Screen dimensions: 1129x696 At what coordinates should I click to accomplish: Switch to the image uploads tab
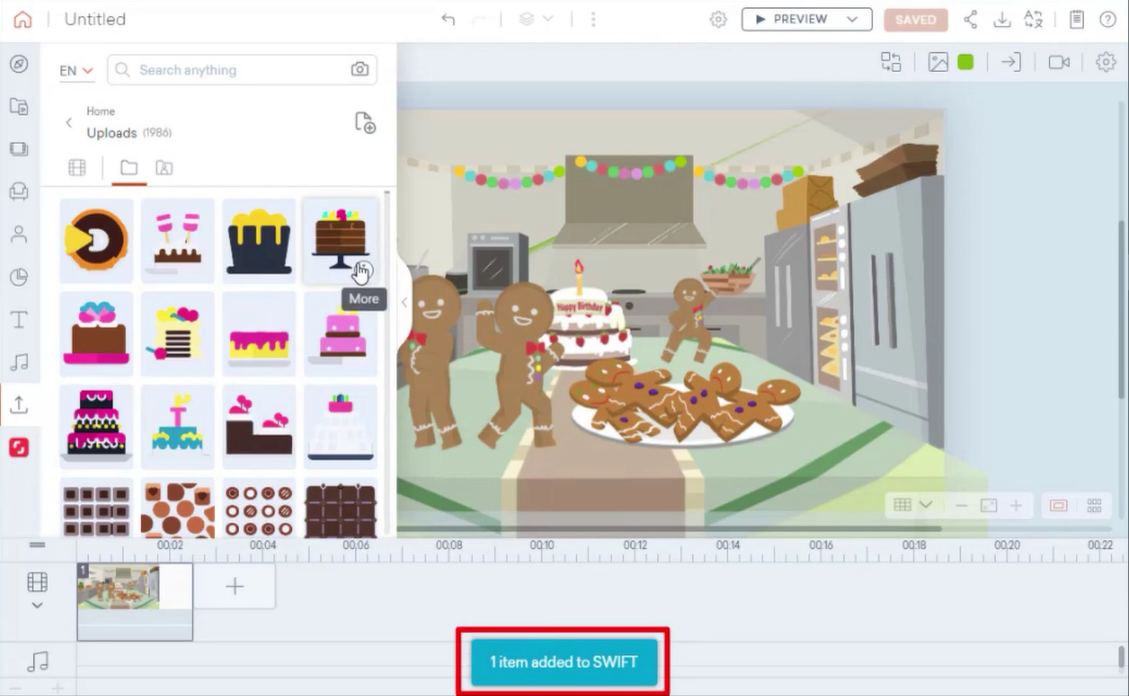pos(164,168)
